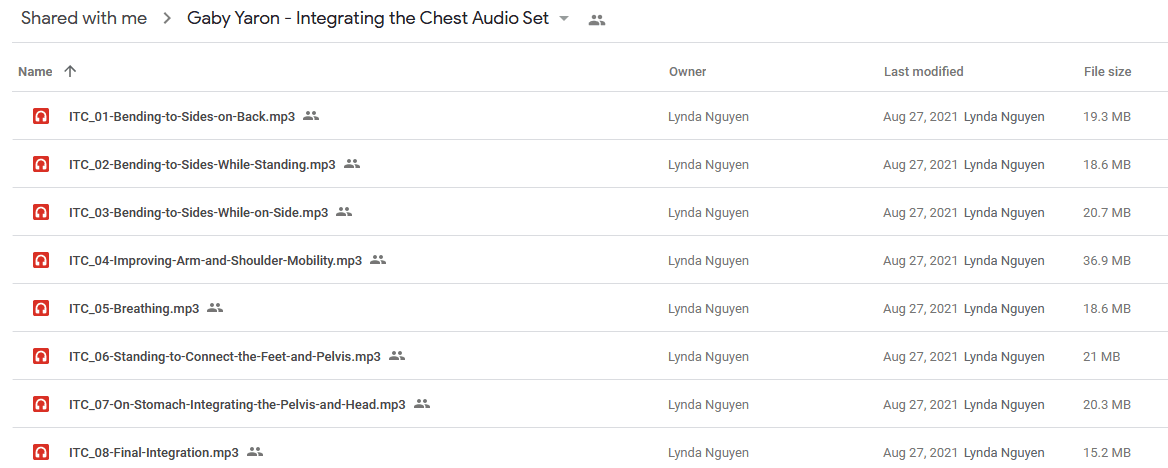Expand breadcrumb chevron after Shared with me
The image size is (1168, 468).
pos(168,19)
